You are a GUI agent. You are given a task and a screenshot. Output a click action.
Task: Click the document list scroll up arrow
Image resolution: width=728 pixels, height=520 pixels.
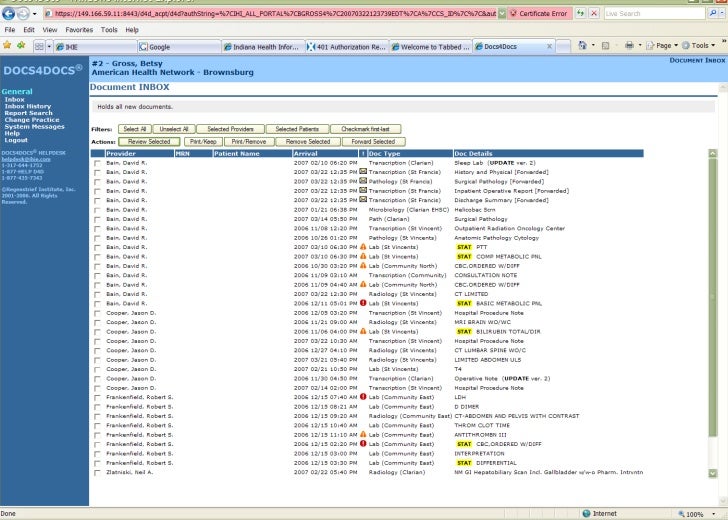pos(713,153)
